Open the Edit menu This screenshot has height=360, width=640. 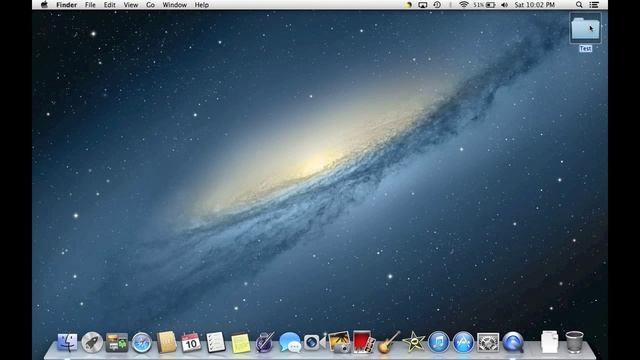[109, 5]
